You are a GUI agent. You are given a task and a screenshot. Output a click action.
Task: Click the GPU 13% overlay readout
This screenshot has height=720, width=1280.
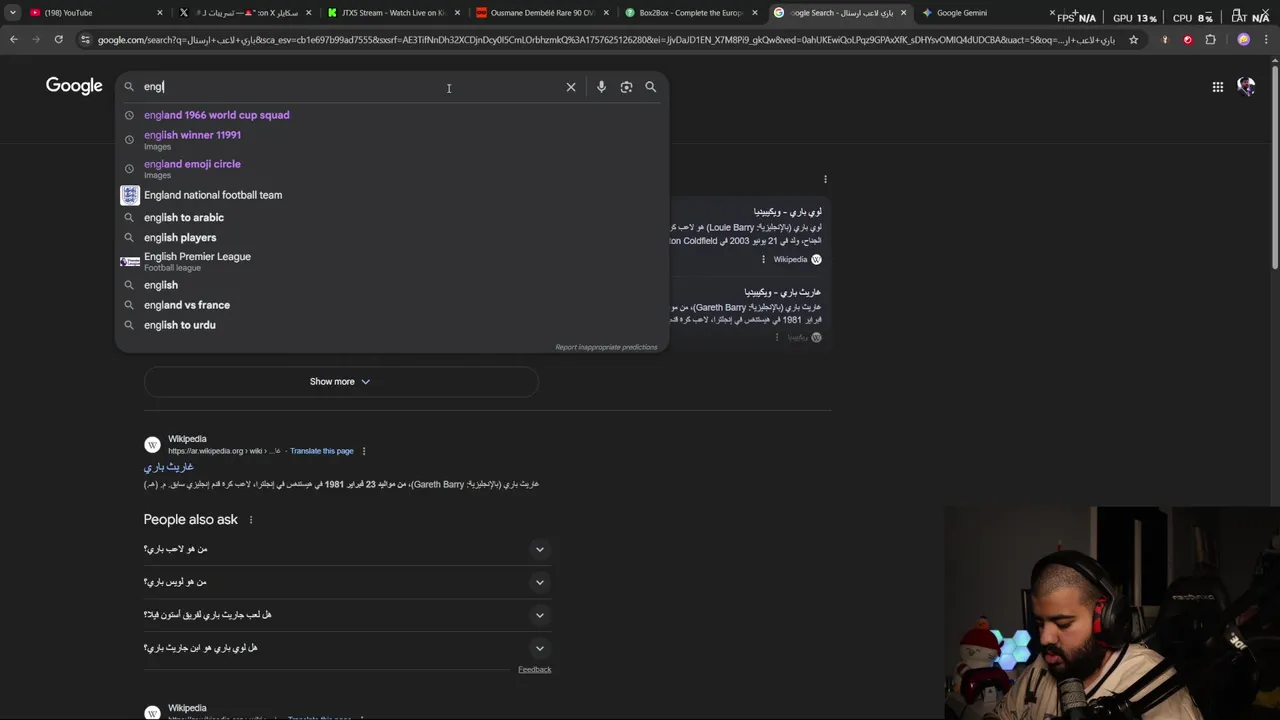(x=1135, y=18)
